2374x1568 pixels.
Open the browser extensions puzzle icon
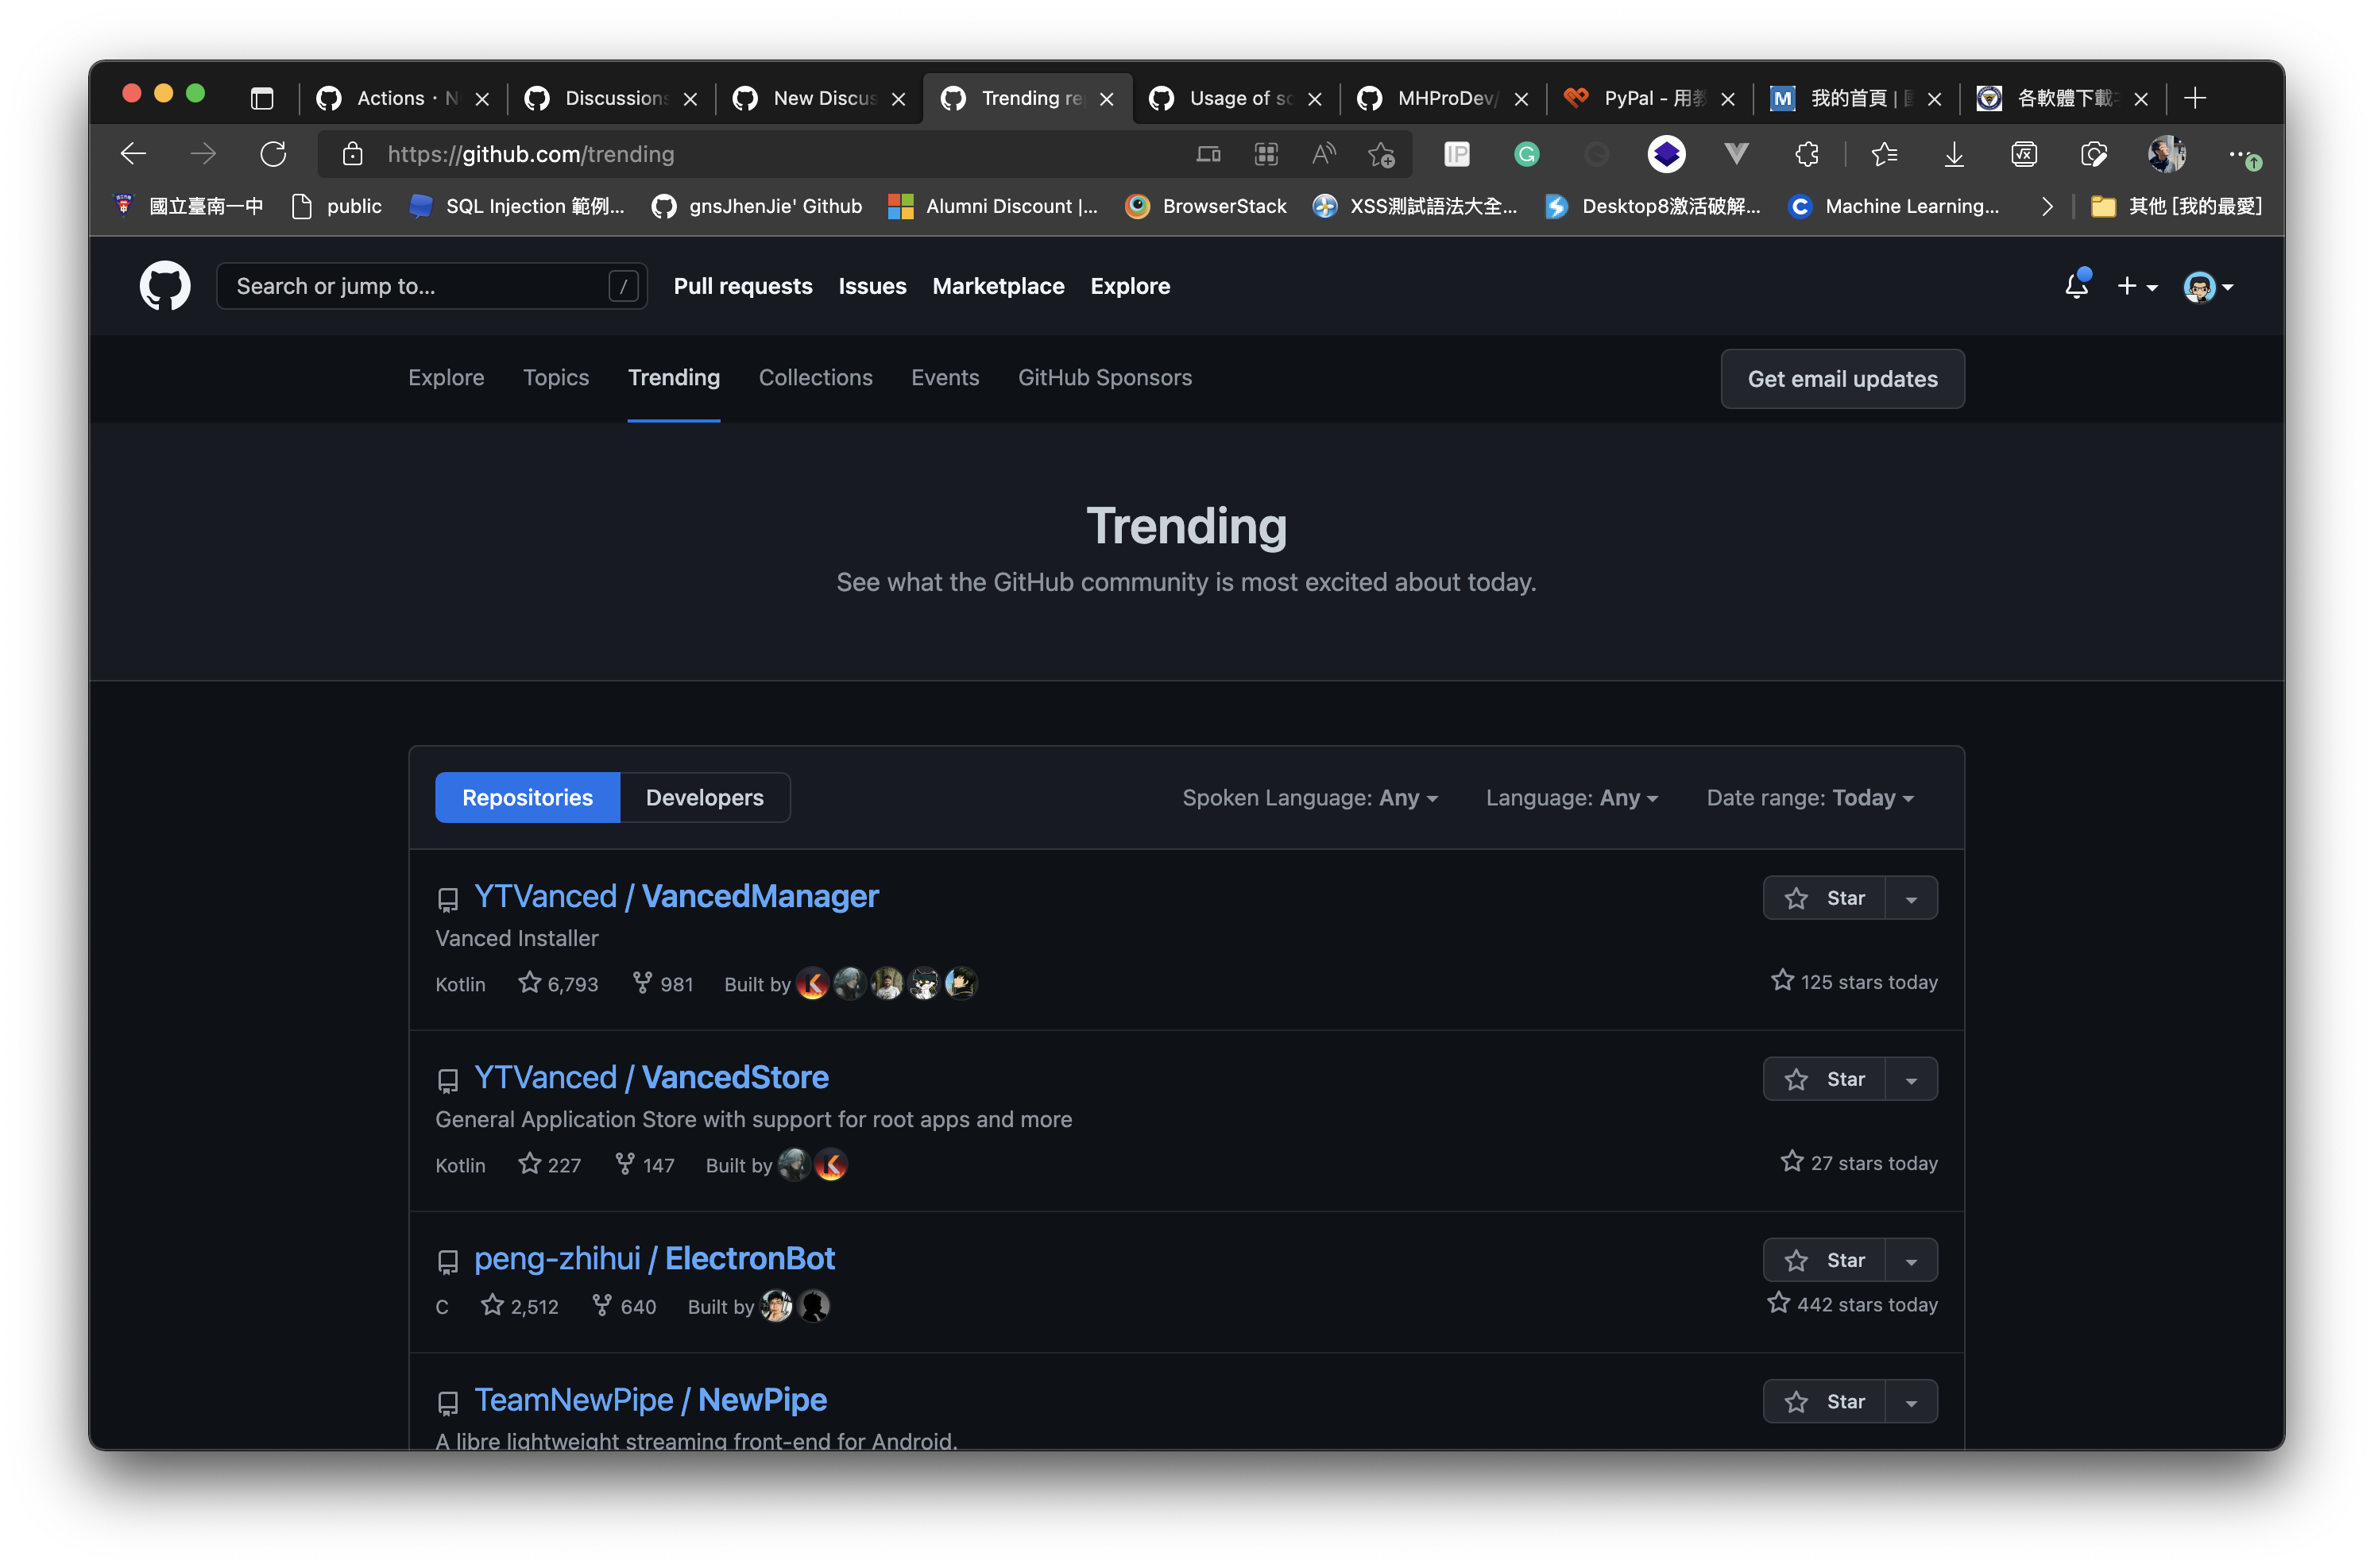(1806, 154)
